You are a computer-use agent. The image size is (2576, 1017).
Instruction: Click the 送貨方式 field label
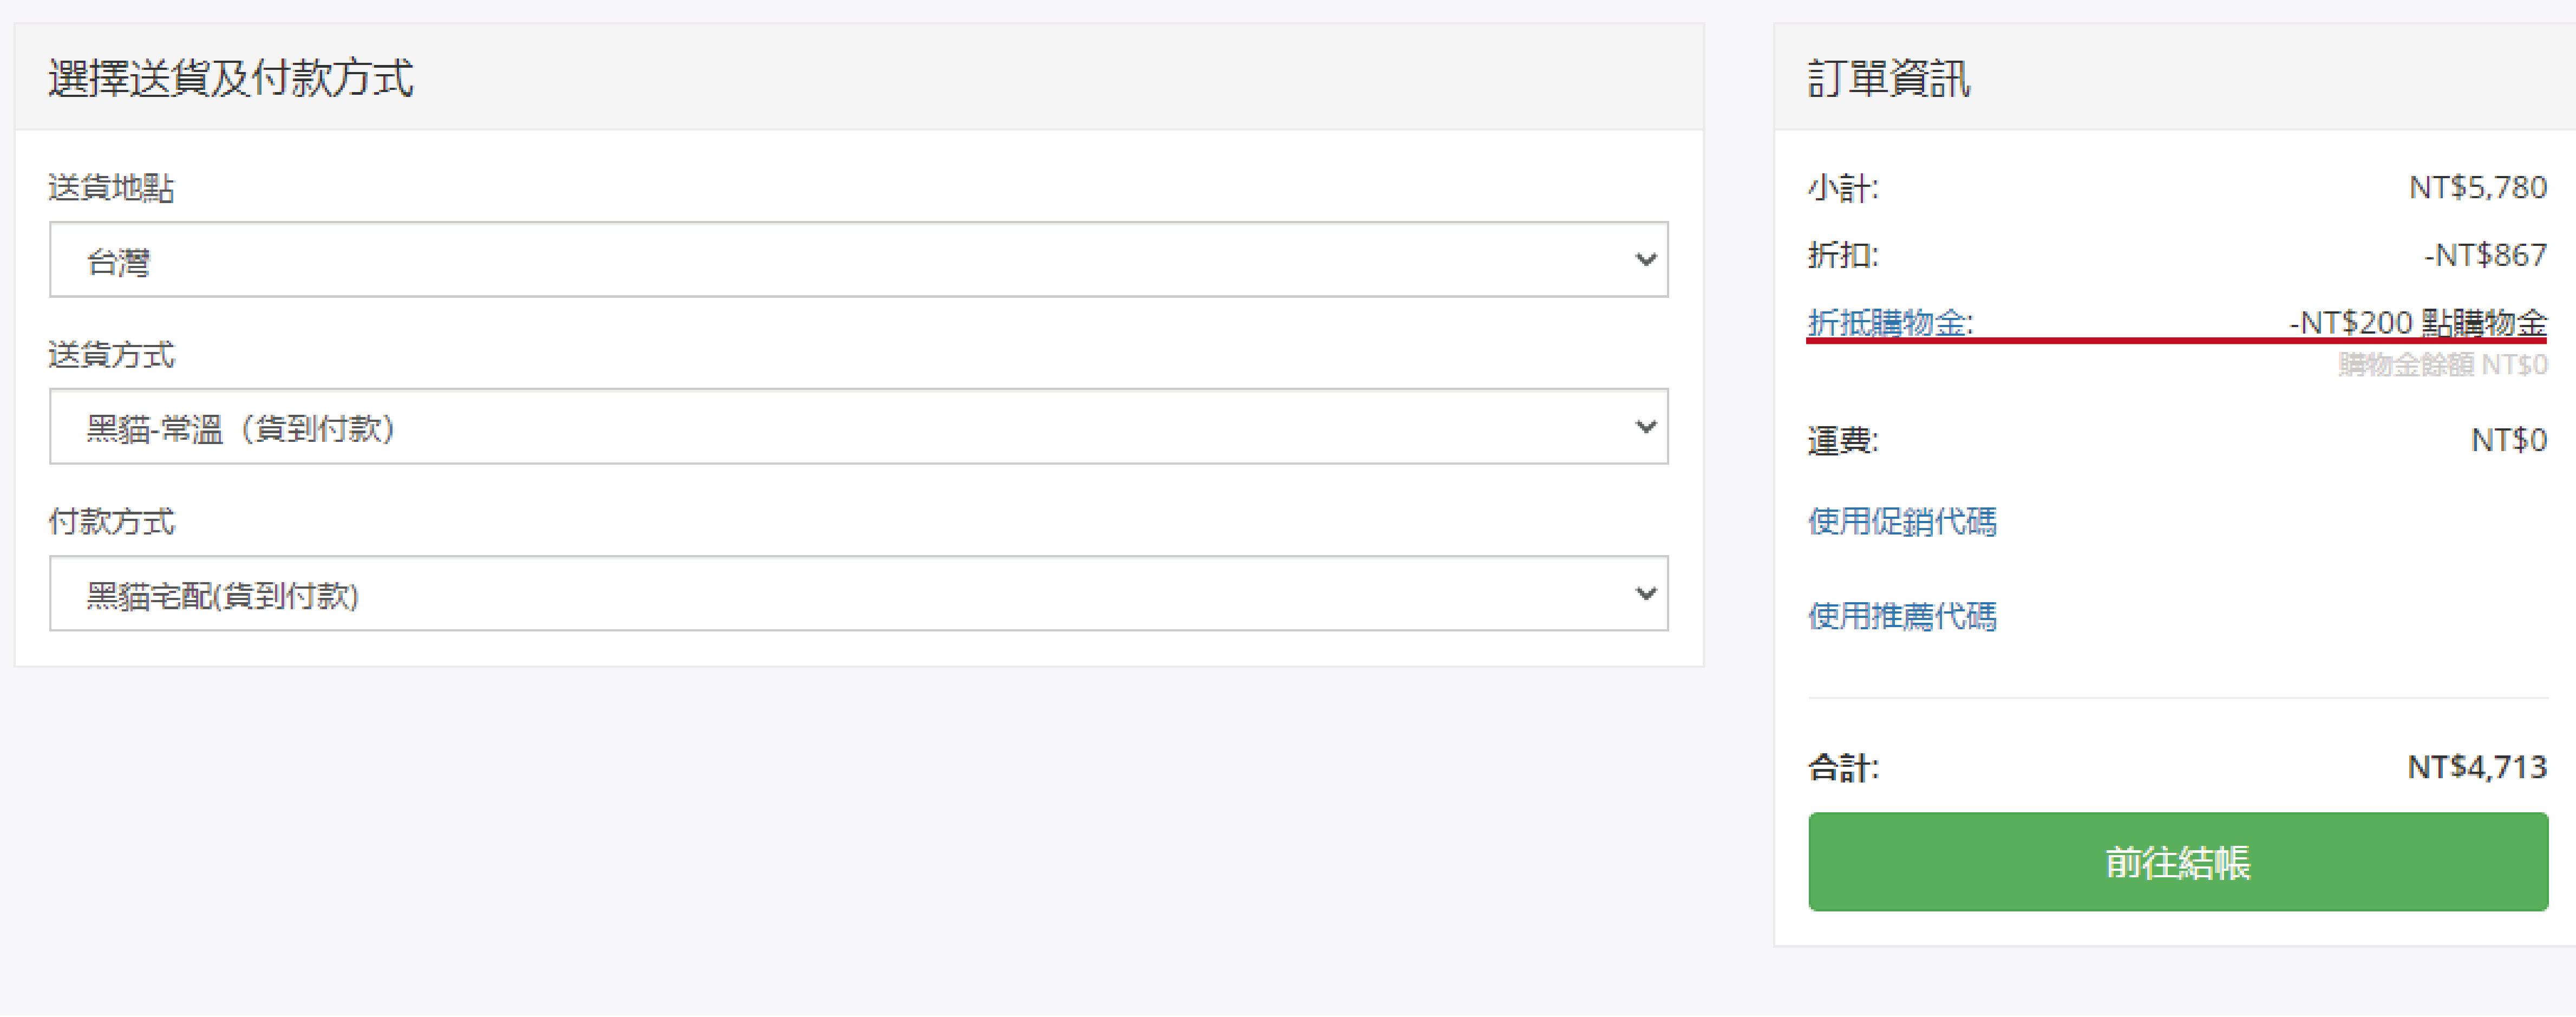(x=112, y=355)
